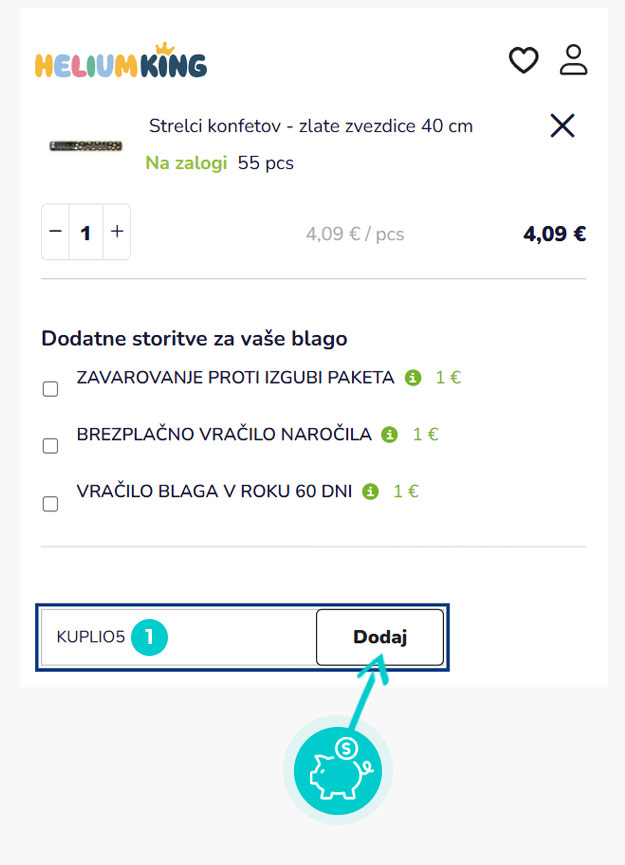
Task: Show info for BREZPLAČNO VRAČILO NAROČILA
Action: (390, 435)
